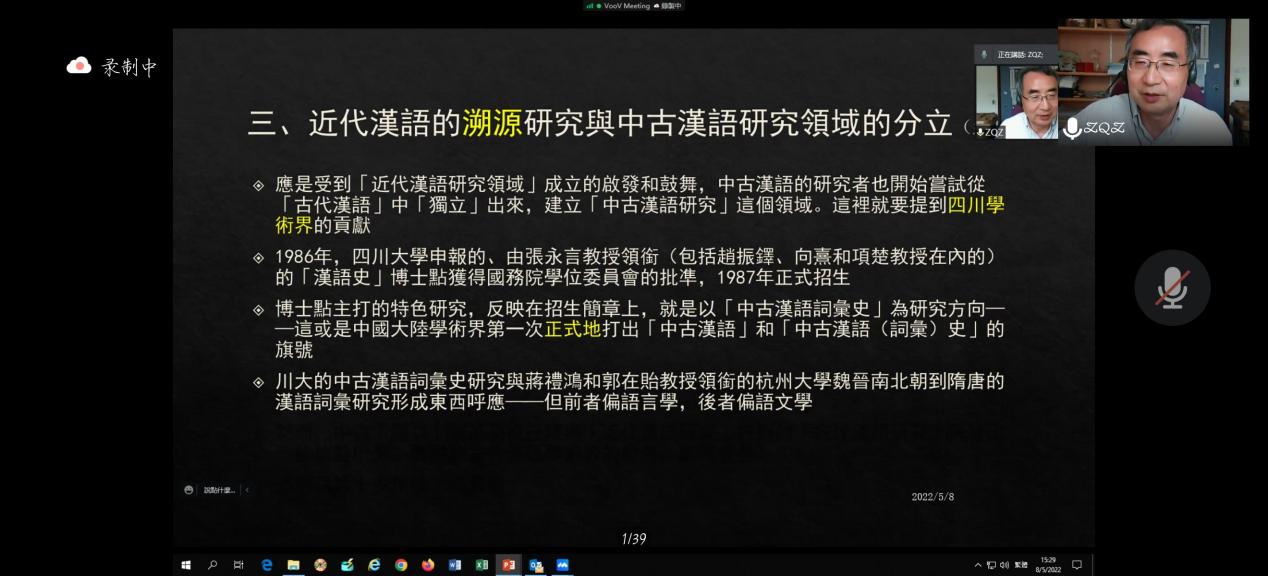Expand the hidden system tray icons
This screenshot has width=1268, height=576.
[978, 565]
